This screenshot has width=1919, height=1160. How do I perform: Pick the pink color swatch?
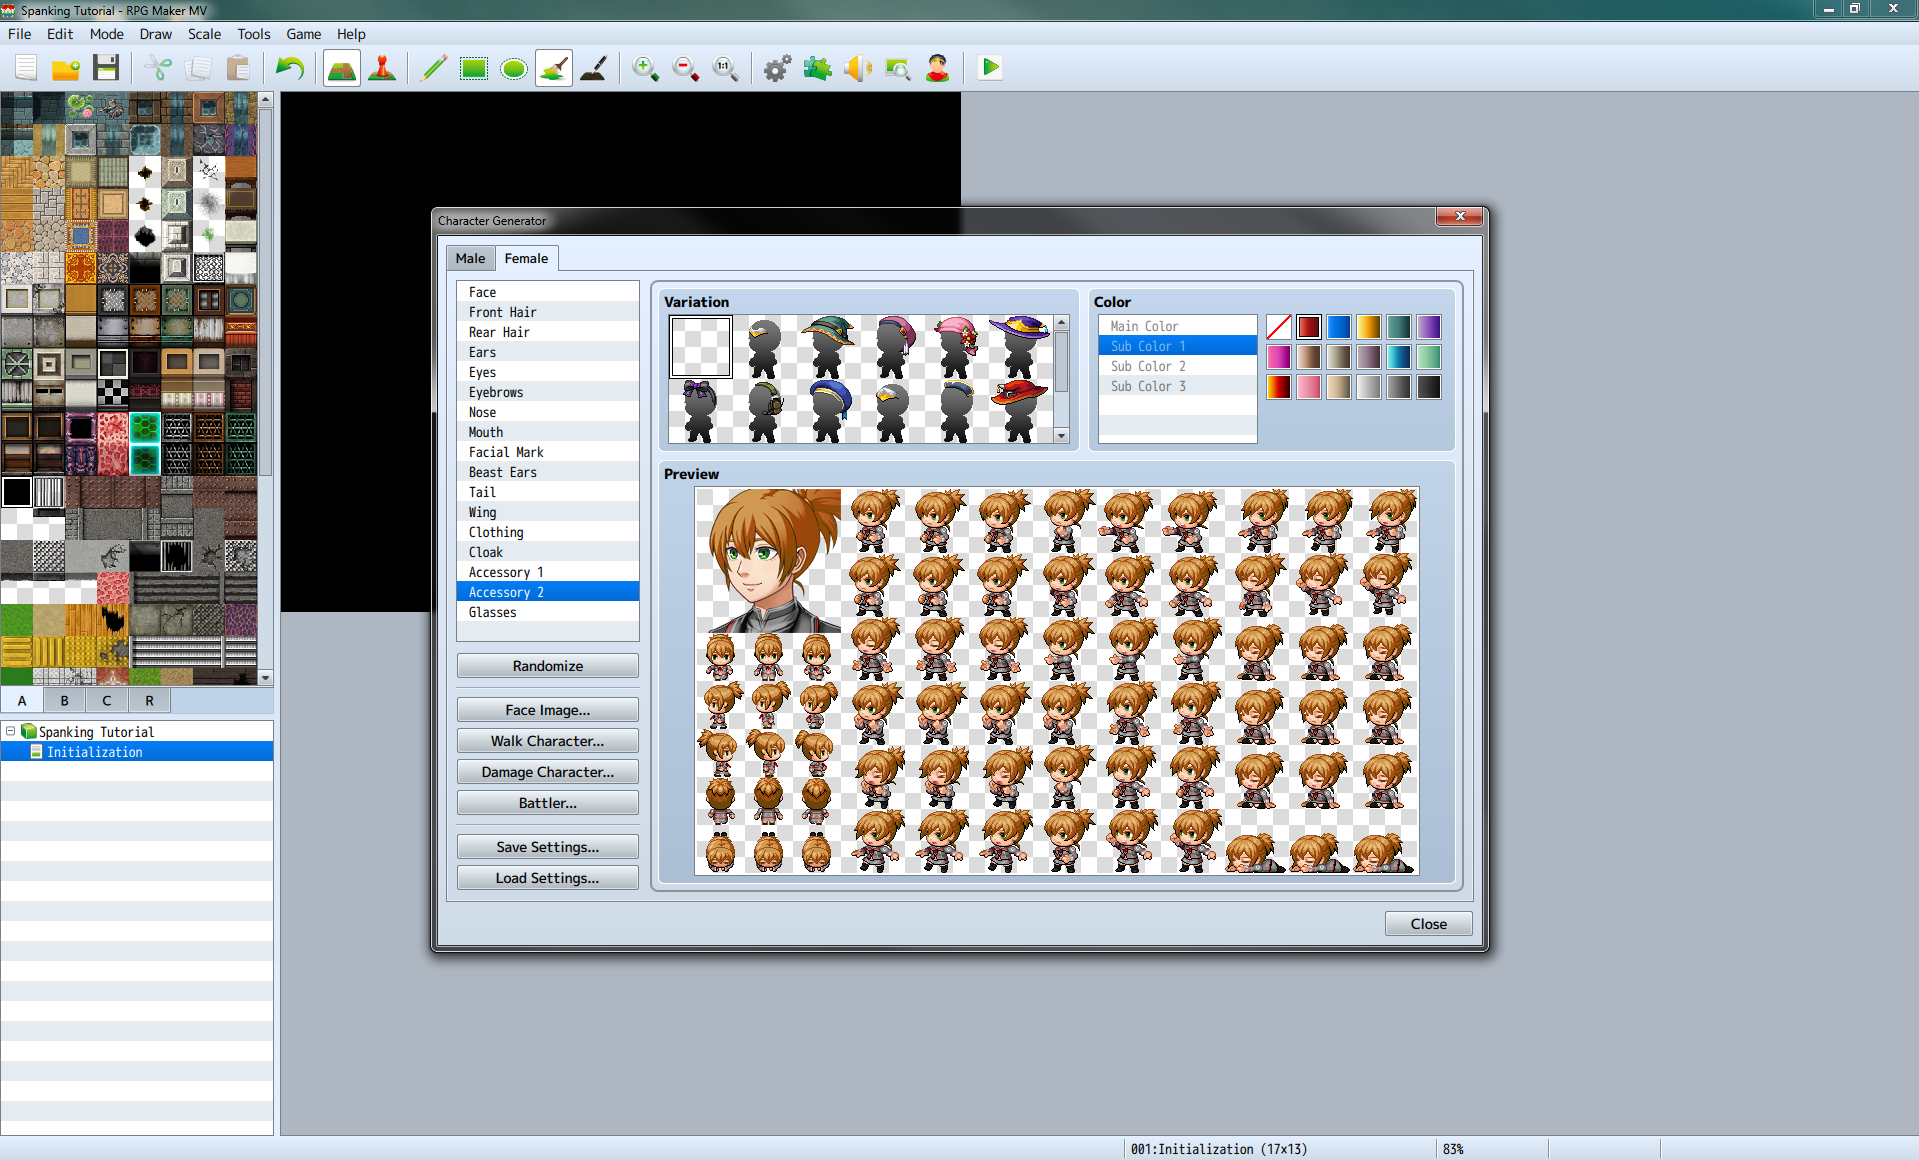[1309, 387]
